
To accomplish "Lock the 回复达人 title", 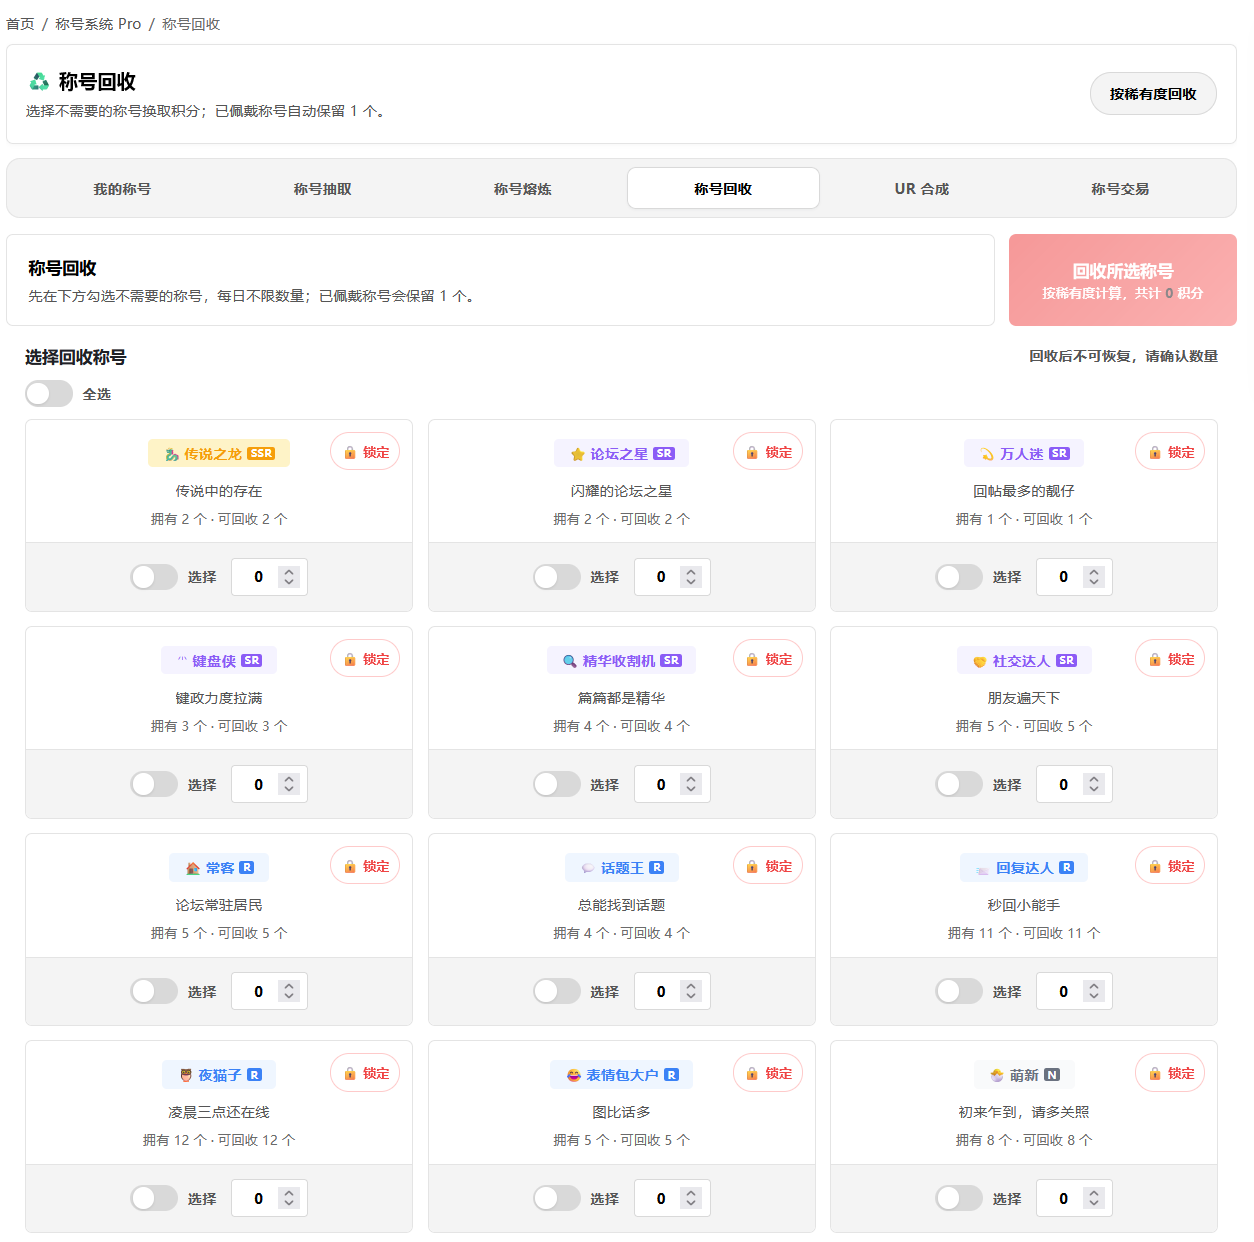I will [x=1170, y=866].
